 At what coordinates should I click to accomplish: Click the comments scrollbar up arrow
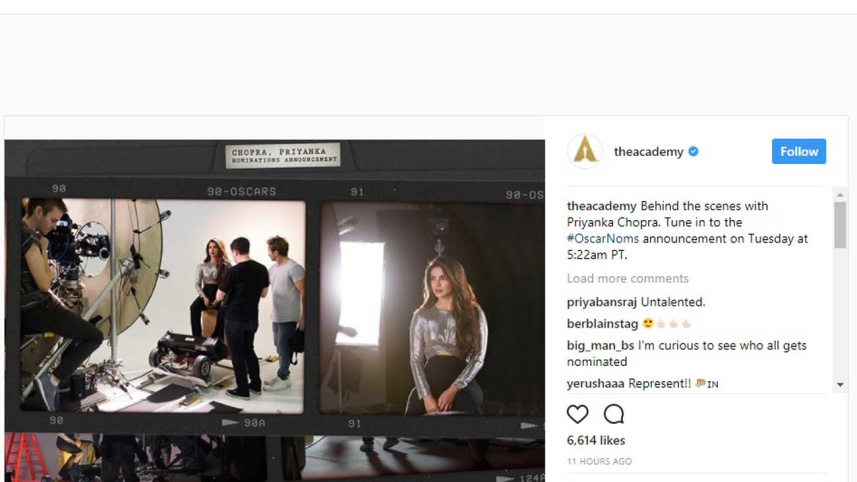click(840, 195)
